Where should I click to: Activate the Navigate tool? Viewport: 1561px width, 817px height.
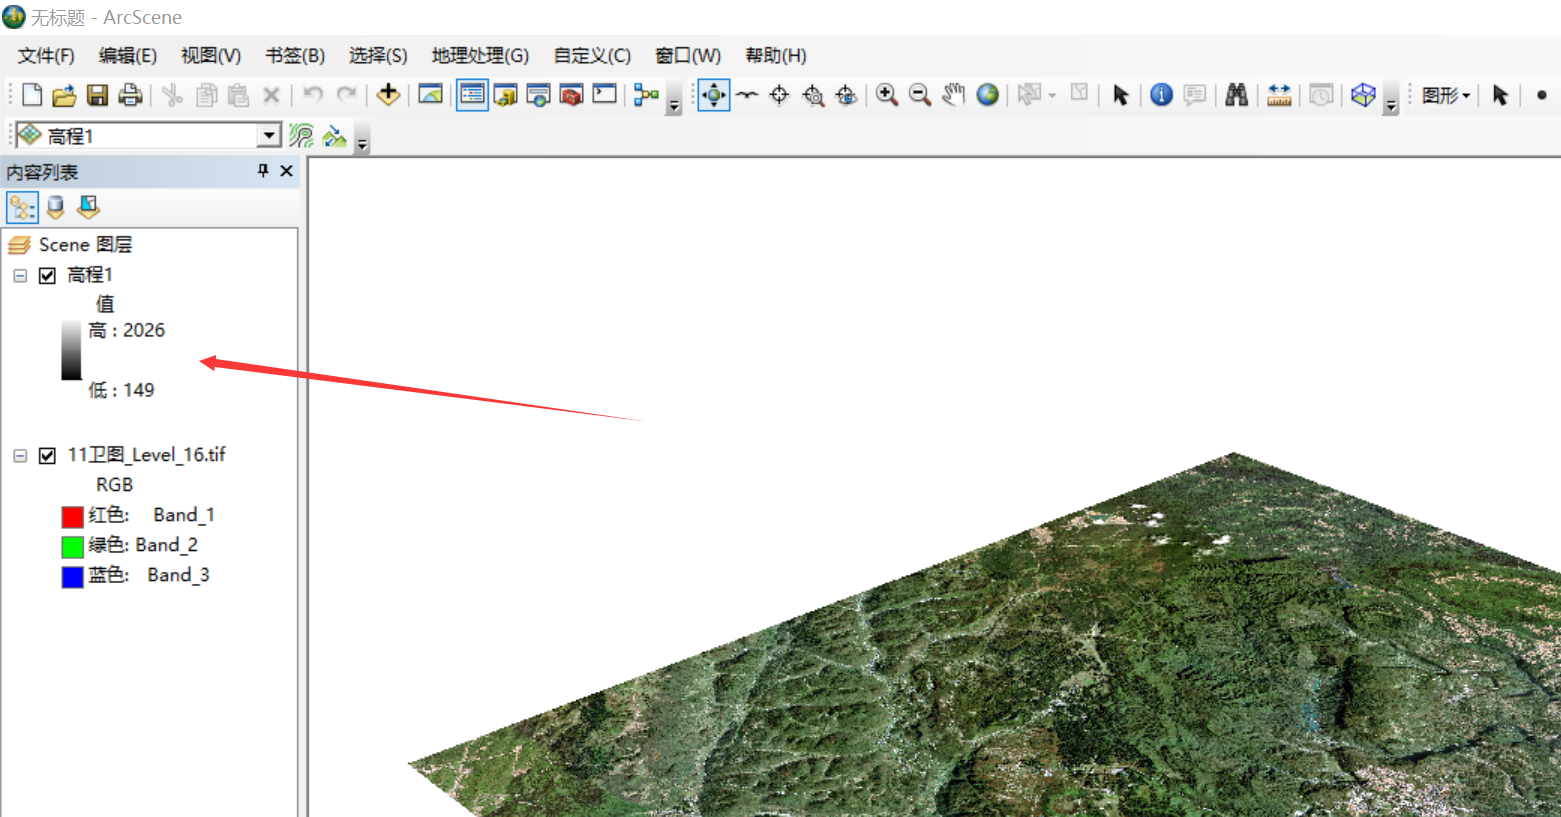(x=713, y=95)
